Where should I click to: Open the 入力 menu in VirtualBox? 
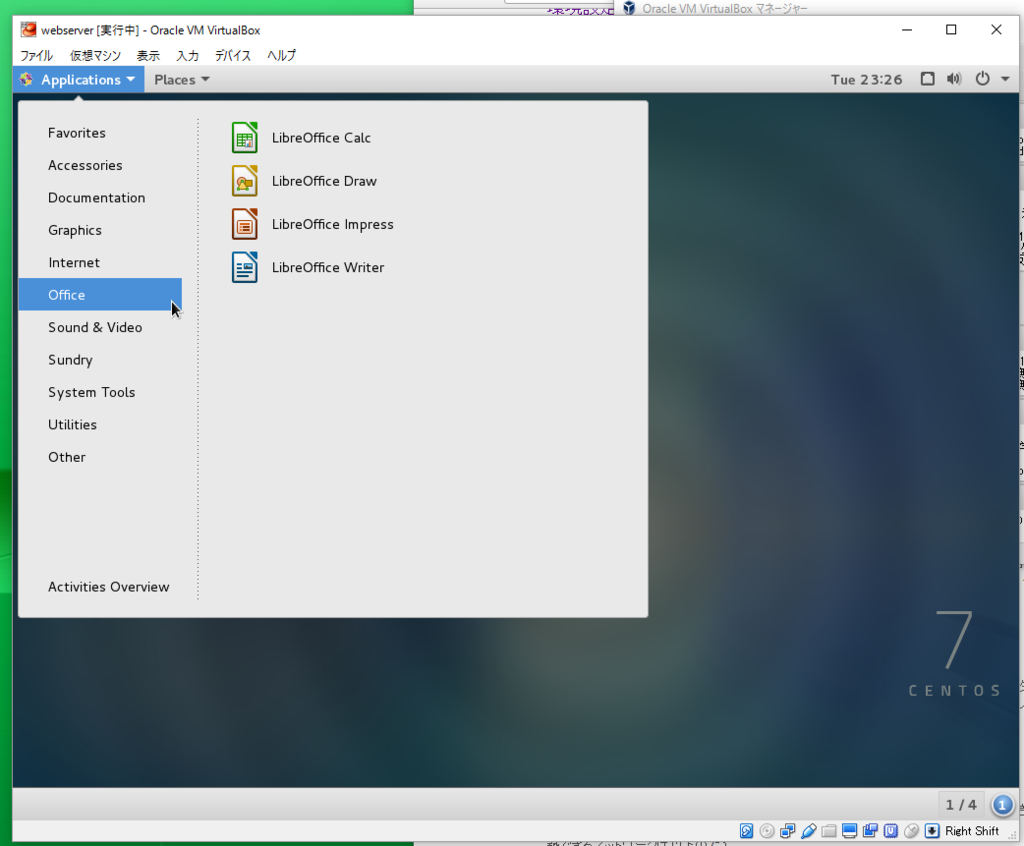tap(187, 56)
